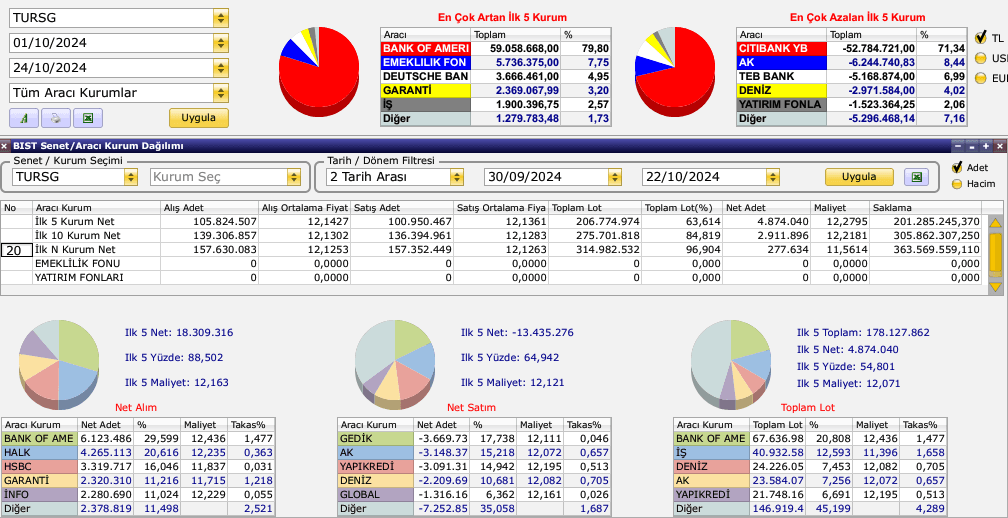Viewport: 1008px width, 518px height.
Task: Open the TURSG dropdown in Senet / Kurum Seçimi
Action: (x=130, y=177)
